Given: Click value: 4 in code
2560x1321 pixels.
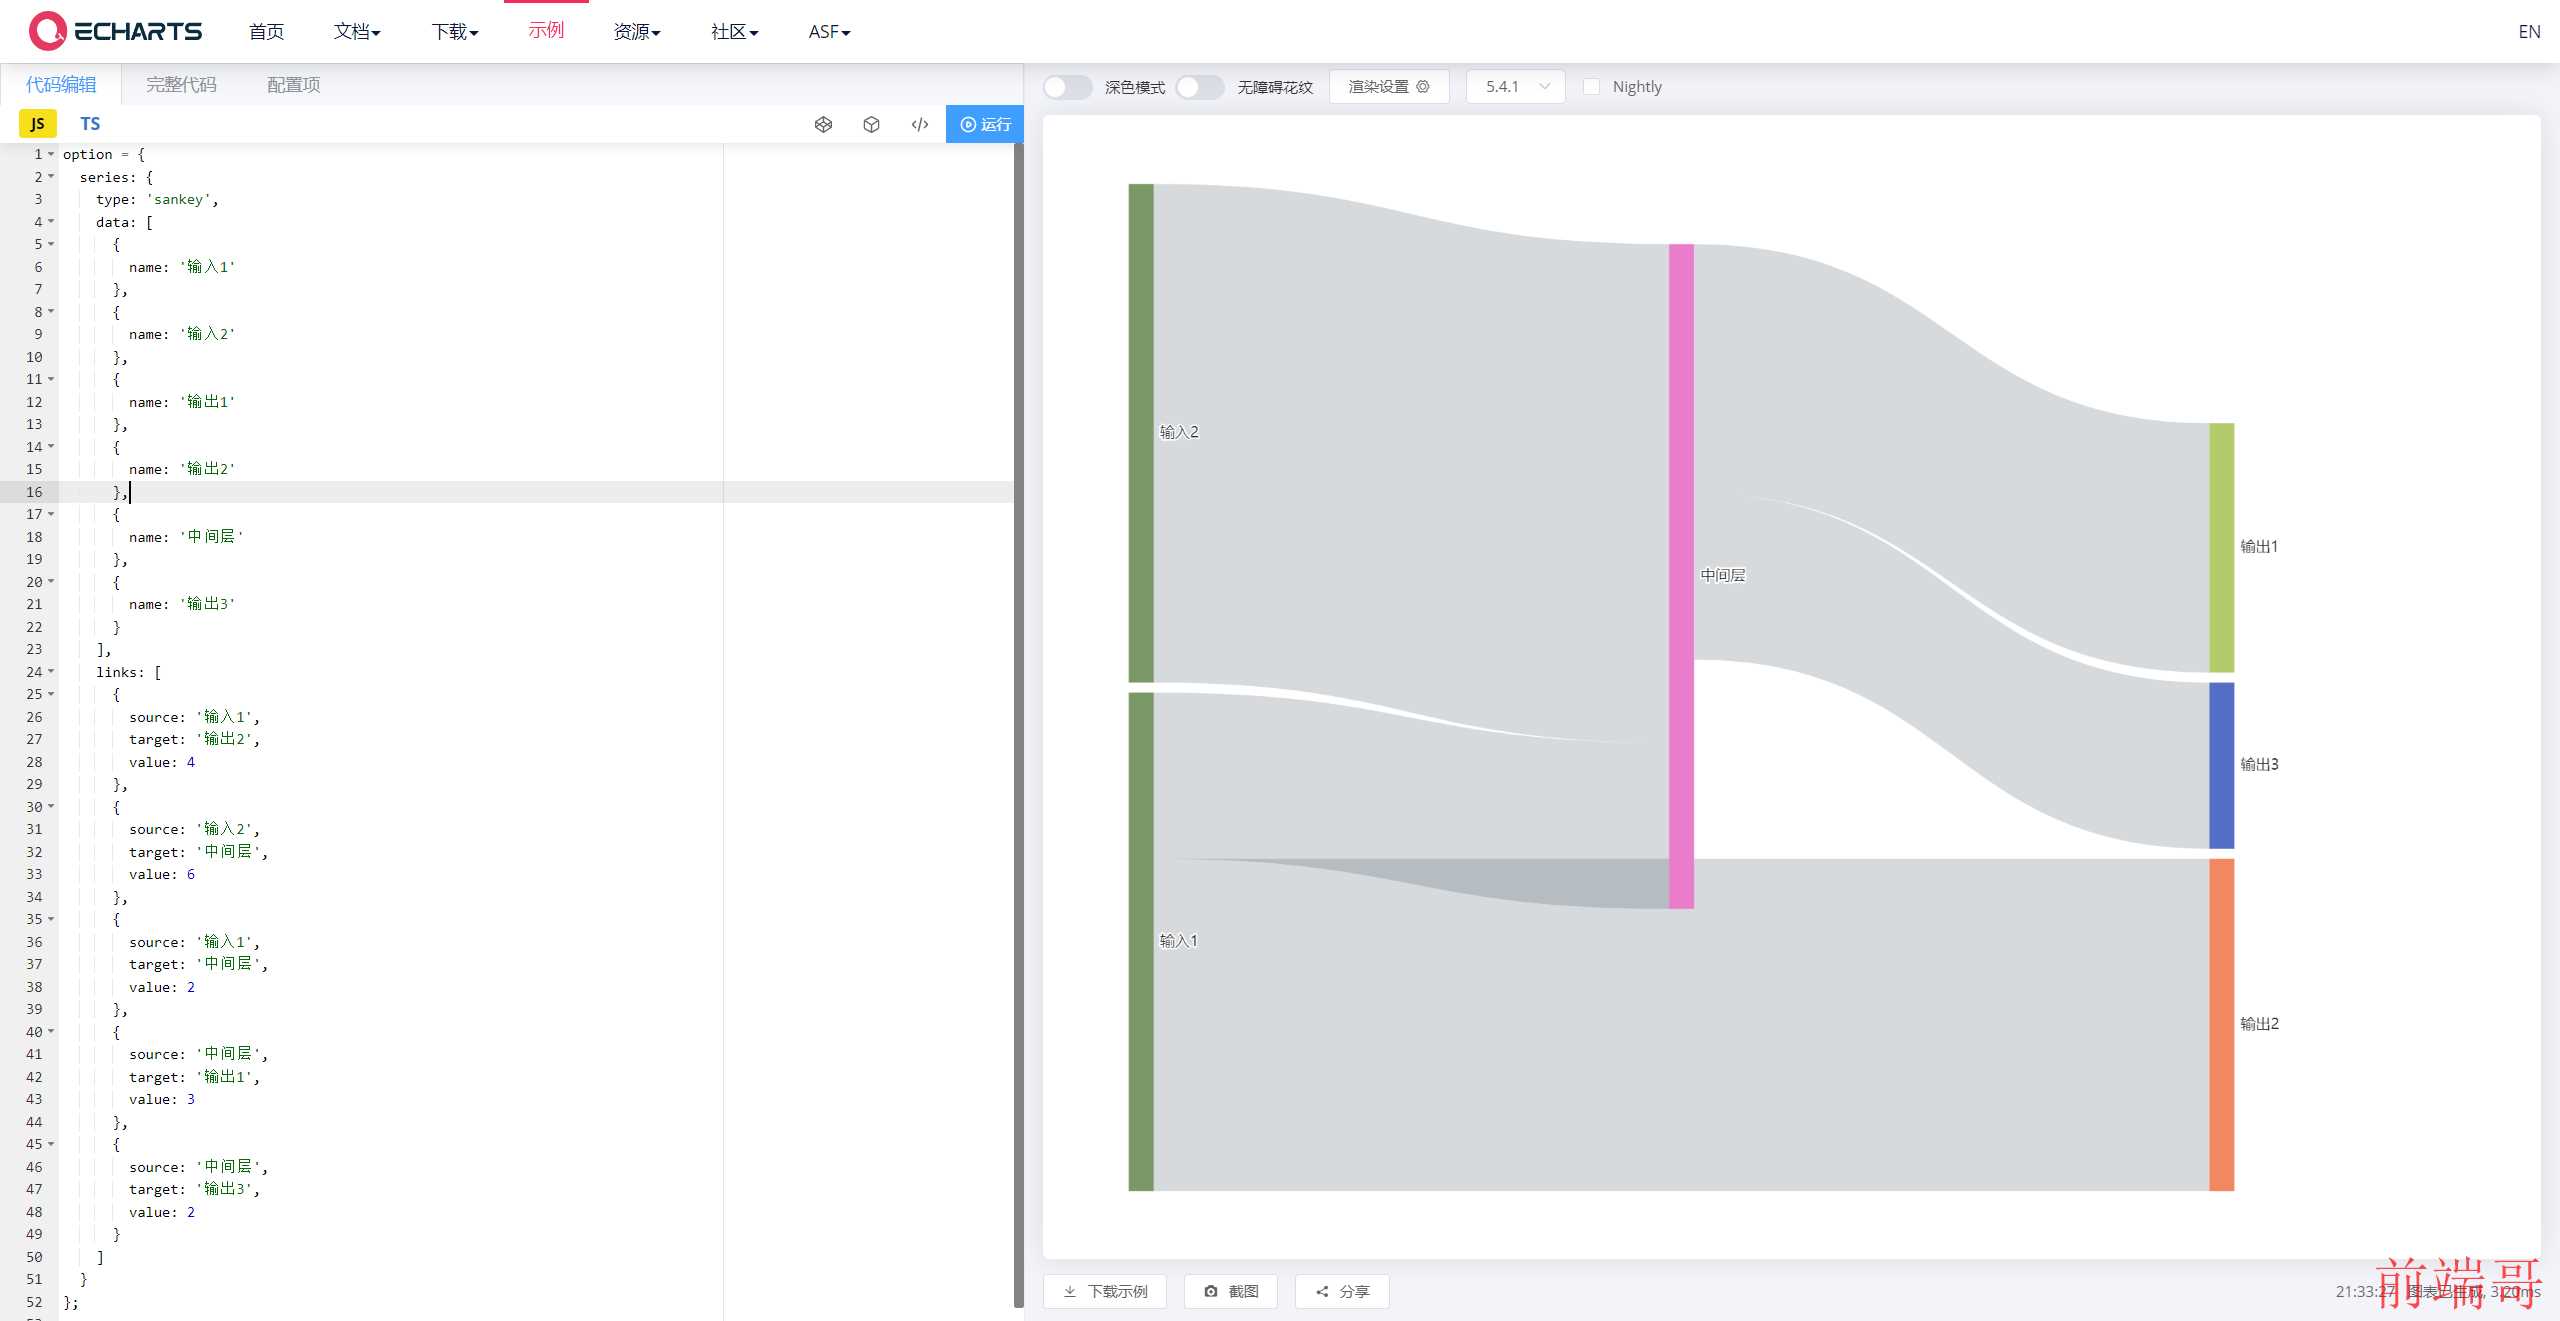Looking at the screenshot, I should point(162,762).
